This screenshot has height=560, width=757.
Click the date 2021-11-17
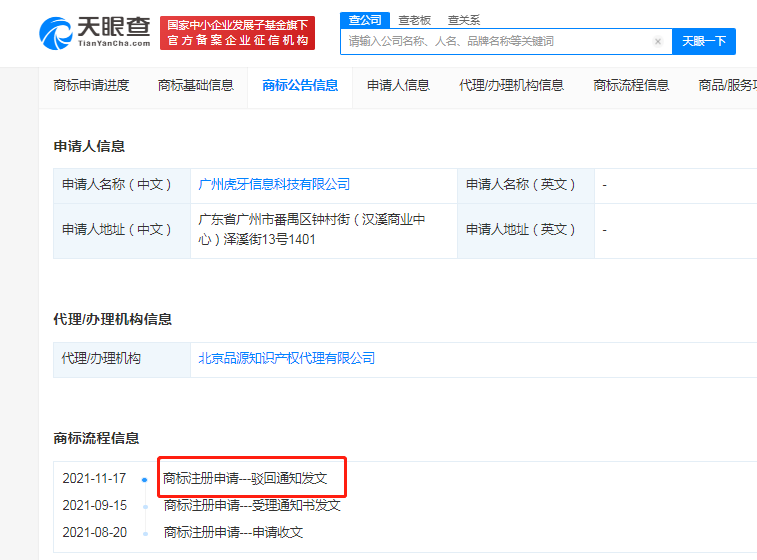coord(94,478)
